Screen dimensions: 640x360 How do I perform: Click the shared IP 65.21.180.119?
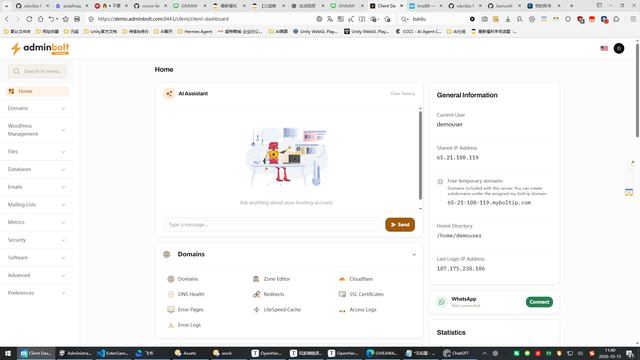pyautogui.click(x=458, y=158)
